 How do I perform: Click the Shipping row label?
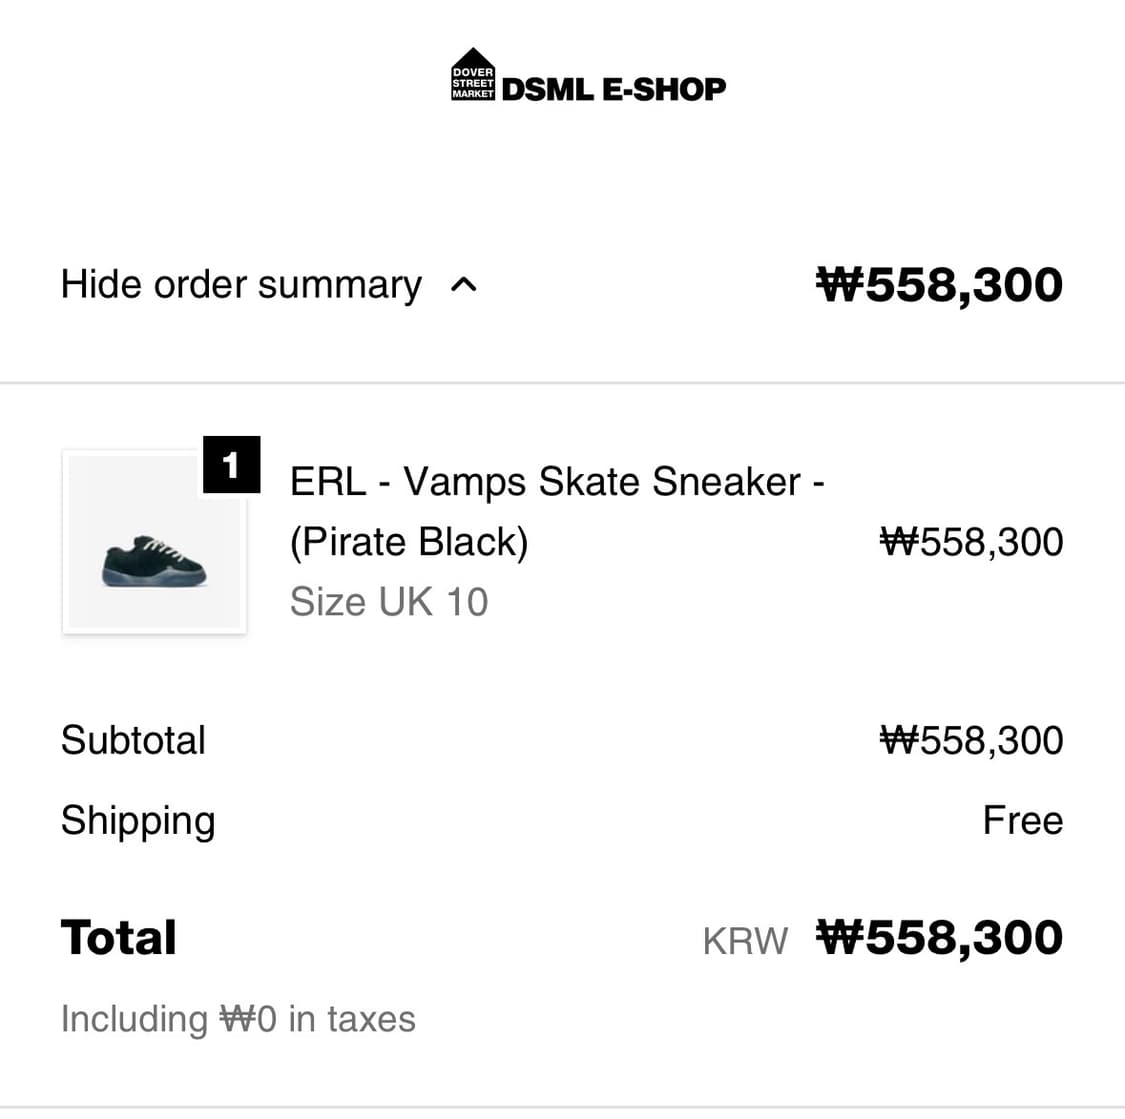pos(138,820)
